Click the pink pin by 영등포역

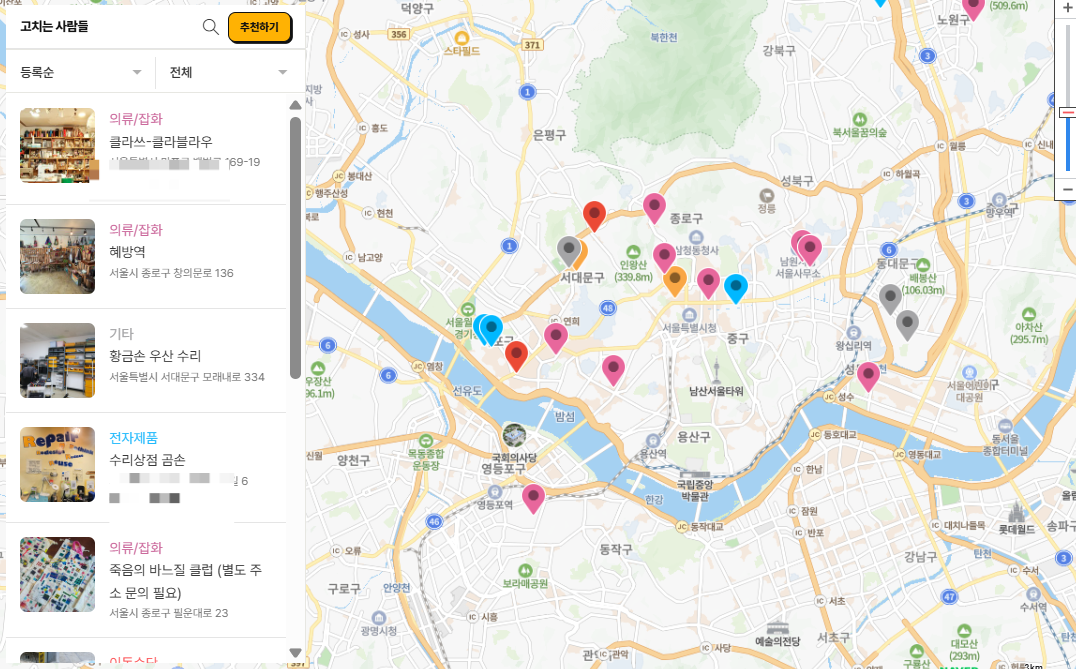533,499
